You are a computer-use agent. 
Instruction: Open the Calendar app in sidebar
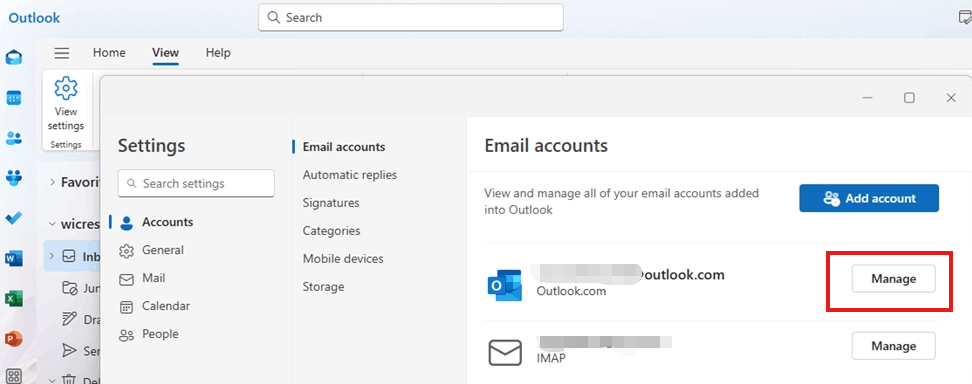click(x=14, y=98)
